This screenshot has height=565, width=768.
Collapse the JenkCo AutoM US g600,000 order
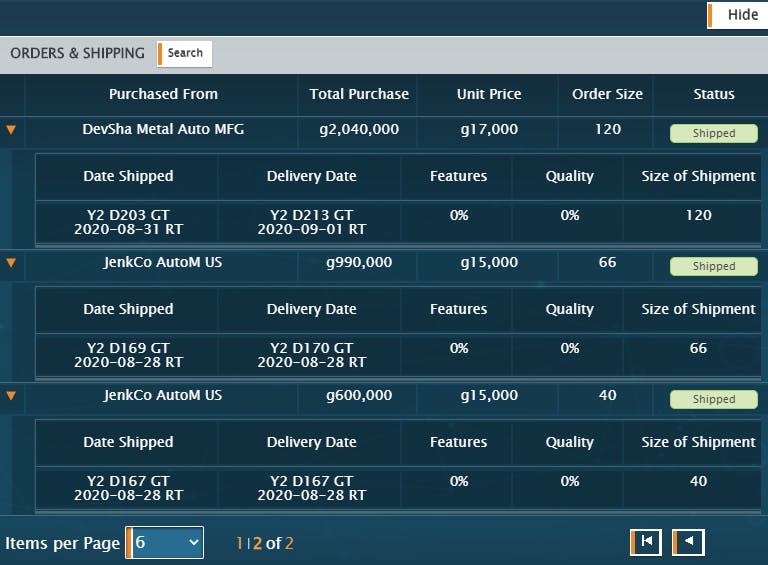11,396
